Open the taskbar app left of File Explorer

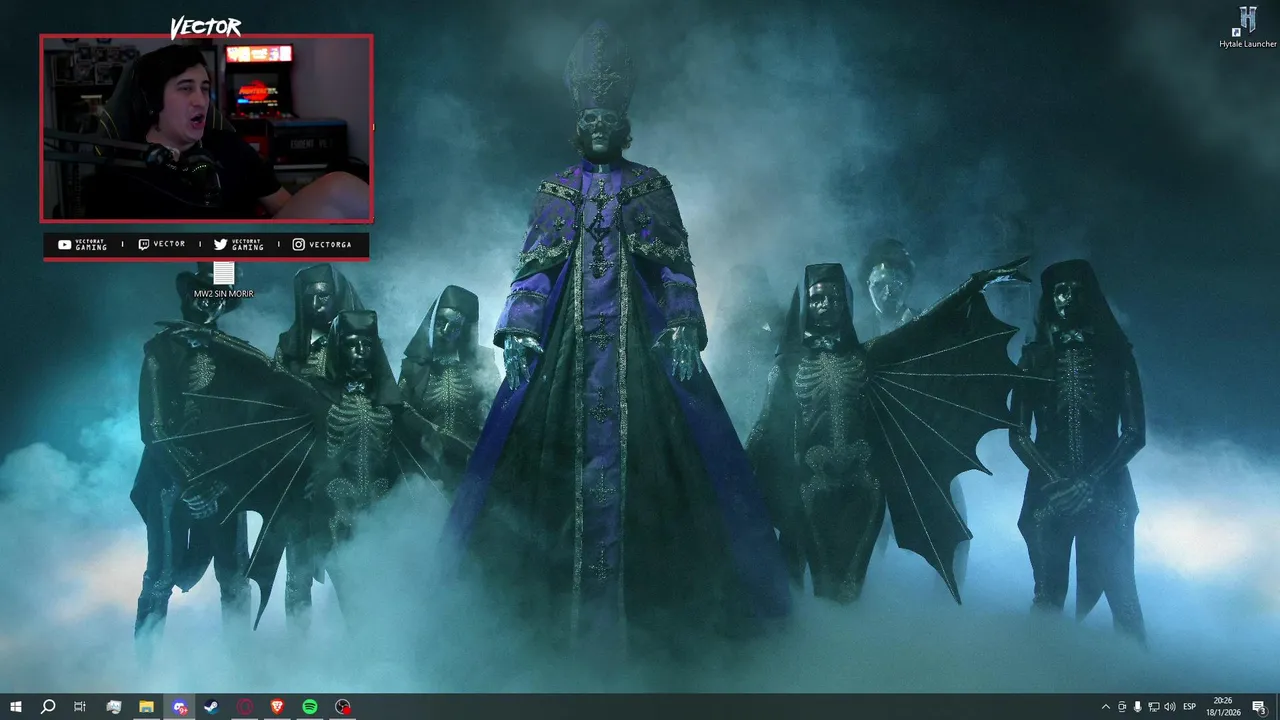coord(114,707)
